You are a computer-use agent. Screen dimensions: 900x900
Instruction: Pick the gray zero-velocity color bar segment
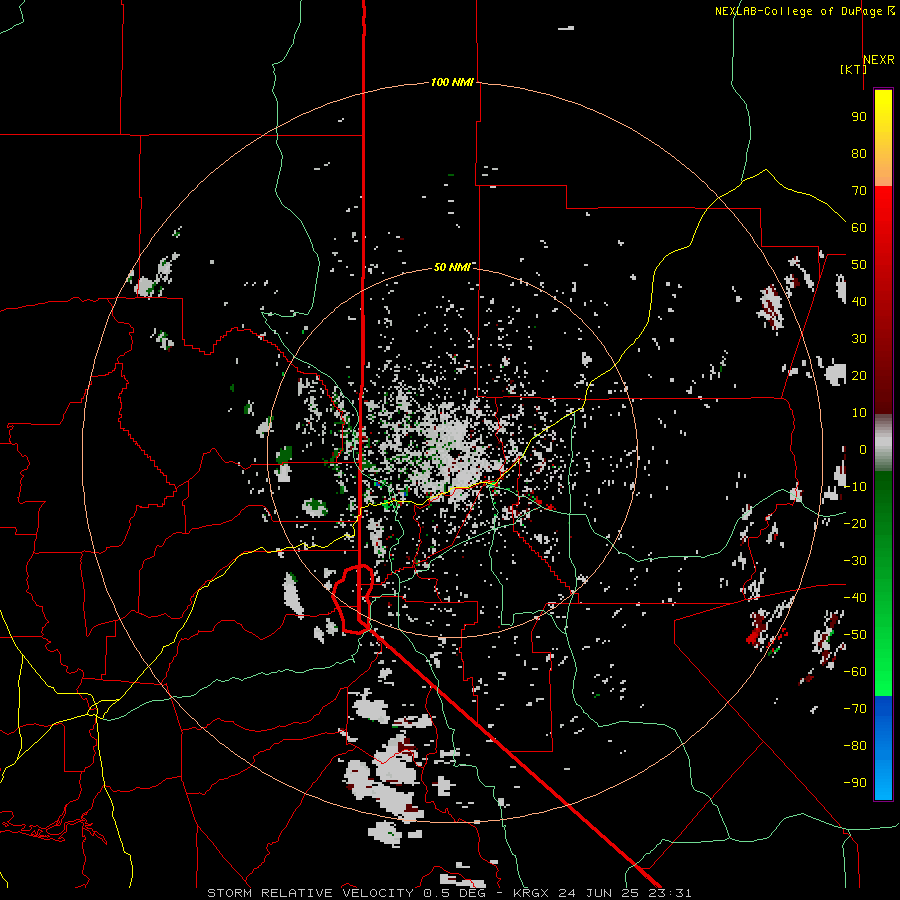tap(883, 443)
